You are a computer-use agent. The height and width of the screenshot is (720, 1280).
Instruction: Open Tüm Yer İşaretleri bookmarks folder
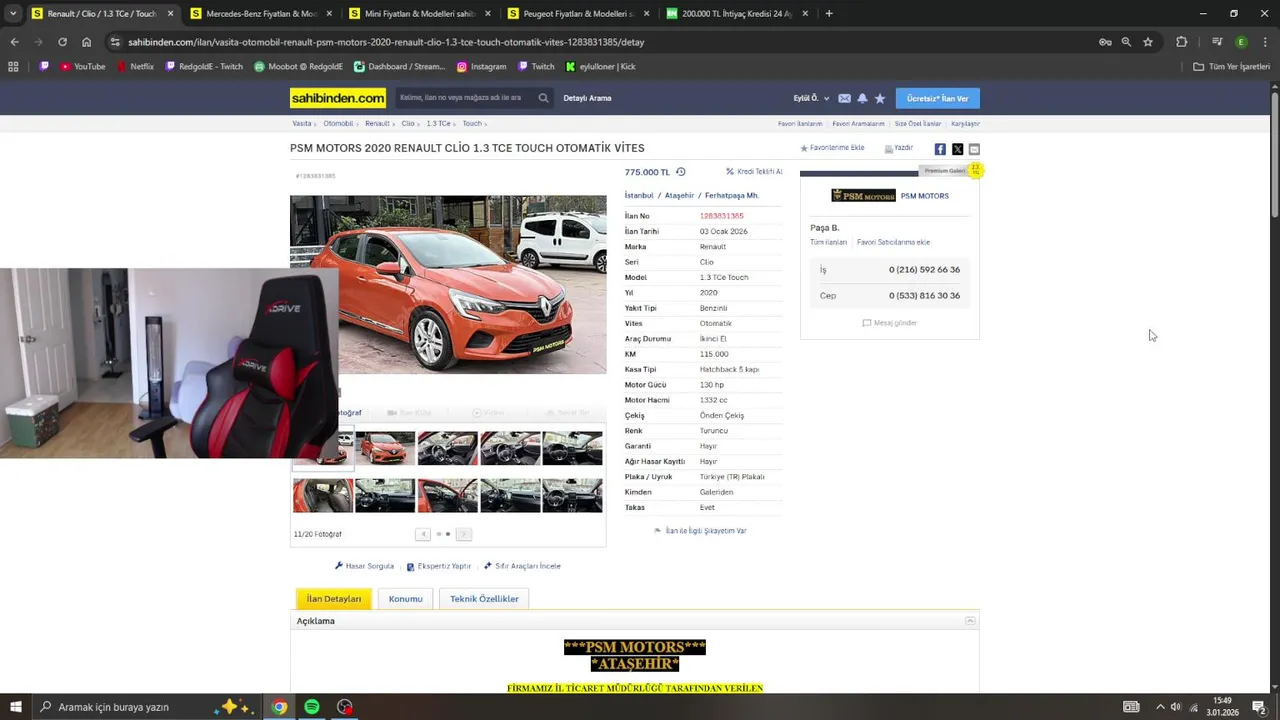point(1232,66)
